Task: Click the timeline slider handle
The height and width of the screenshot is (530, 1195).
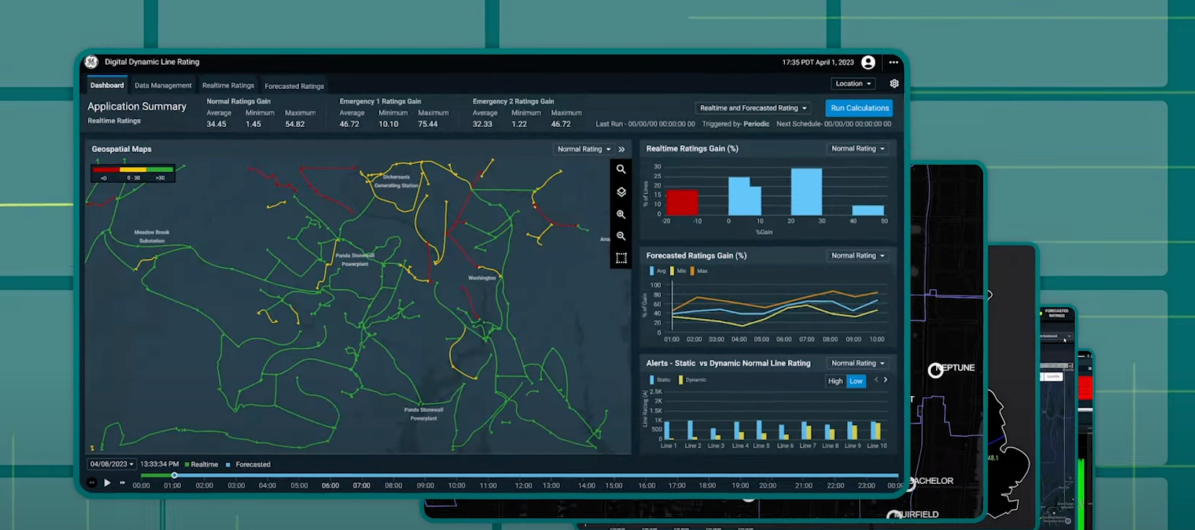Action: click(x=174, y=475)
